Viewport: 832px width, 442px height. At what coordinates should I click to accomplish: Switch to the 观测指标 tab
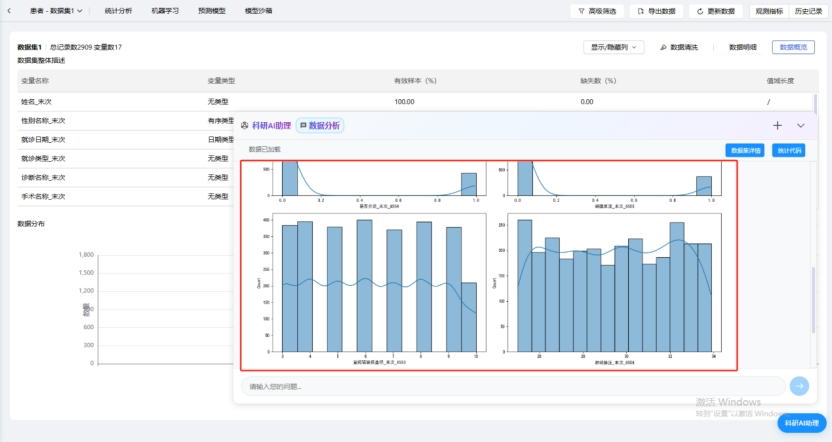[769, 11]
